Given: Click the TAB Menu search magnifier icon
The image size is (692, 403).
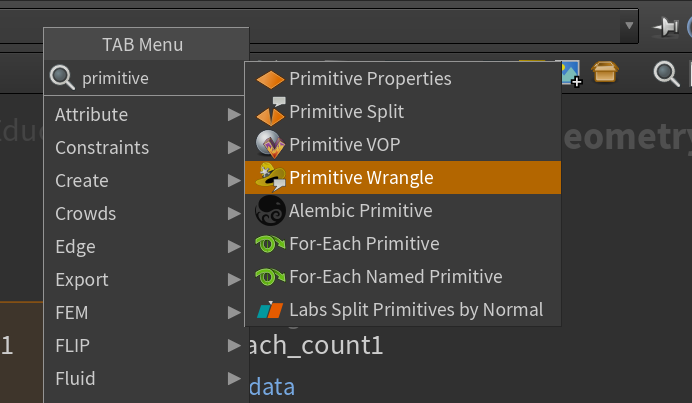Looking at the screenshot, I should tap(62, 78).
